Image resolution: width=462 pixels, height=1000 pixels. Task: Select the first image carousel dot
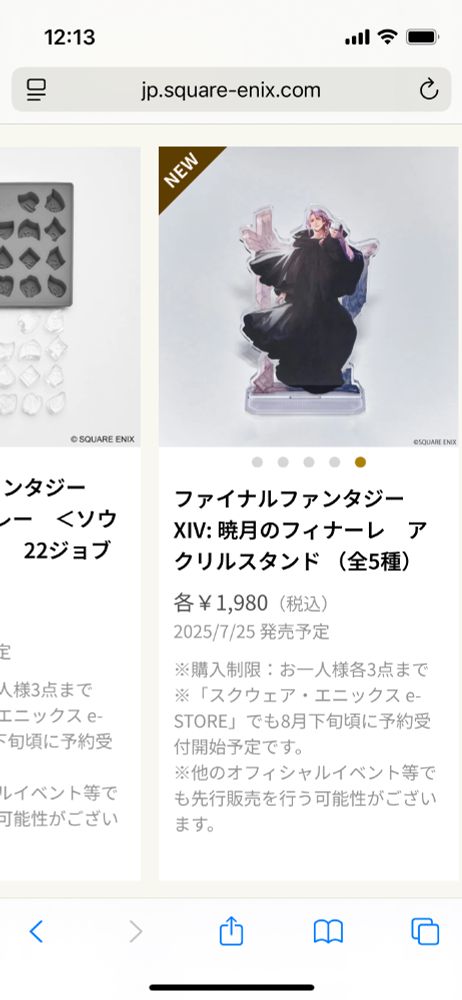tap(257, 462)
